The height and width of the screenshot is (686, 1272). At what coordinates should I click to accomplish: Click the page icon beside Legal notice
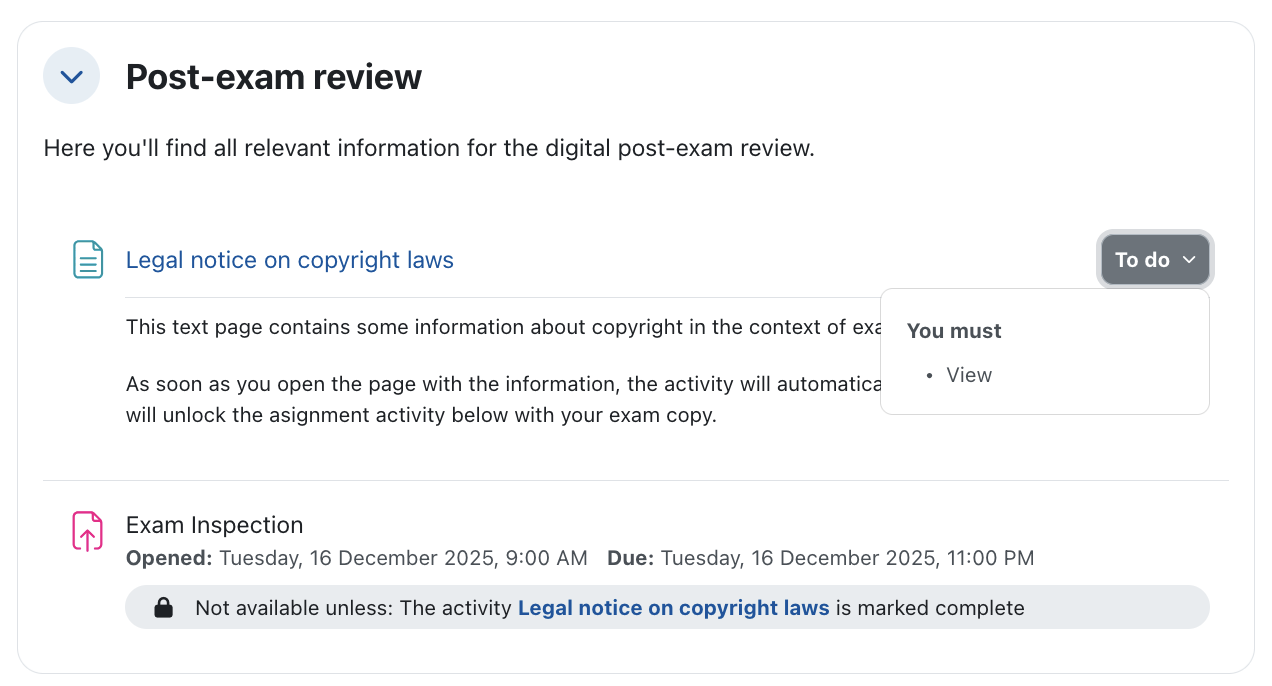pos(88,260)
